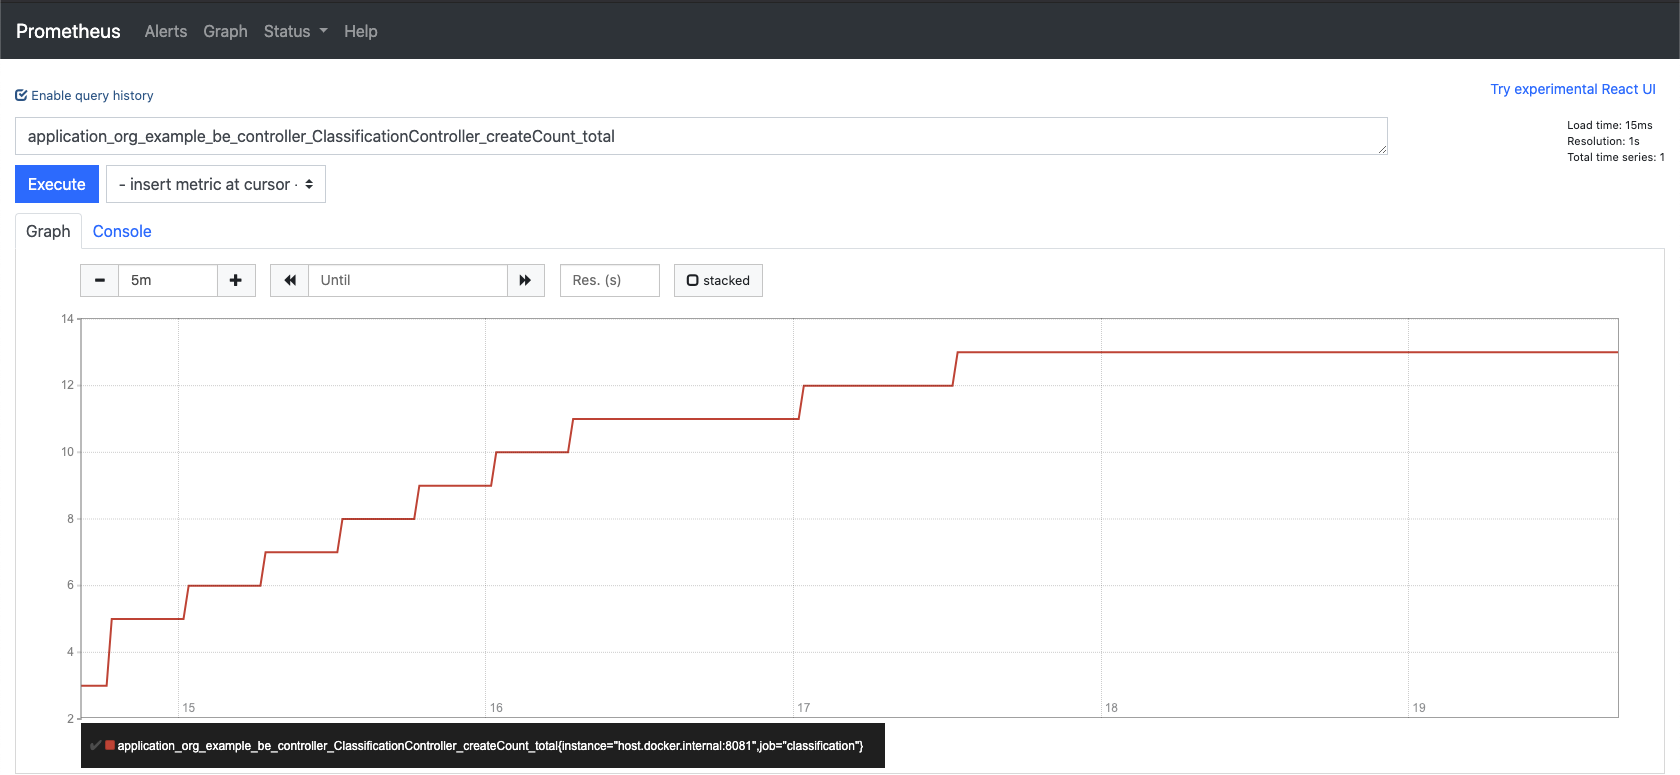
Task: Click the y-axis label 12
Action: pyautogui.click(x=68, y=385)
